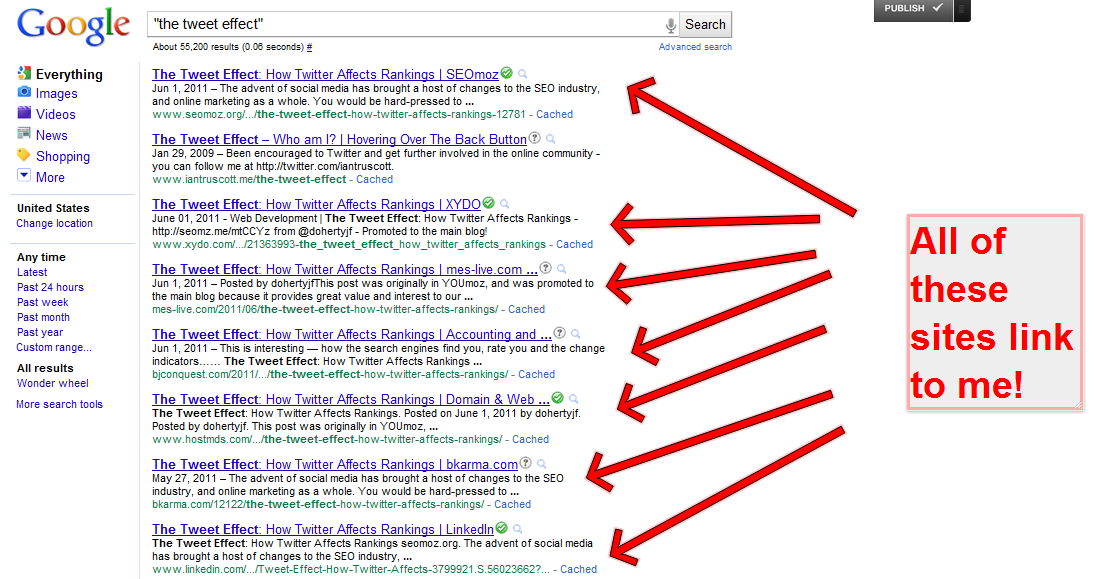Open the mes-live.com Tweet Effect result title
Screen dimensions: 1101x579
click(x=345, y=269)
